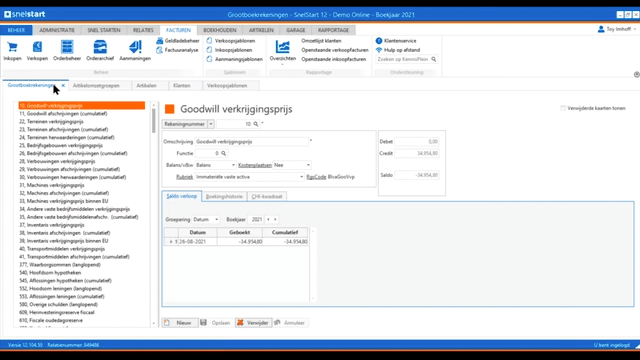Click the account list scrollbar
The width and height of the screenshot is (640, 360).
(154, 121)
